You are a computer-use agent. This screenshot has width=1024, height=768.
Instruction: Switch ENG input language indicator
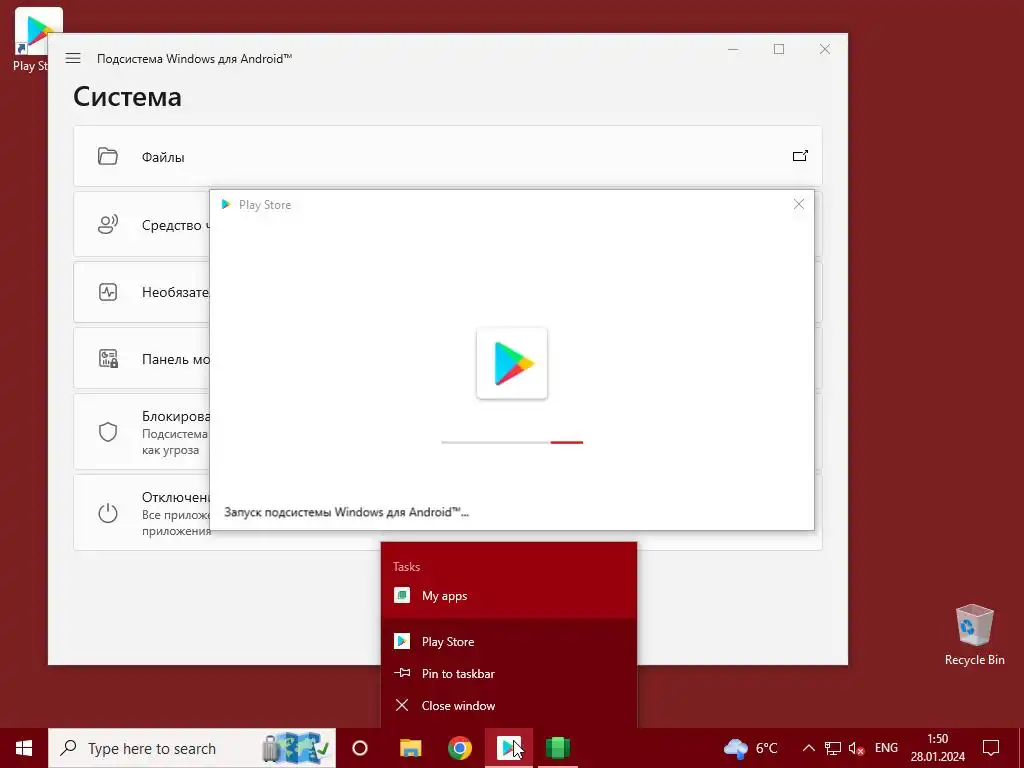(x=886, y=748)
